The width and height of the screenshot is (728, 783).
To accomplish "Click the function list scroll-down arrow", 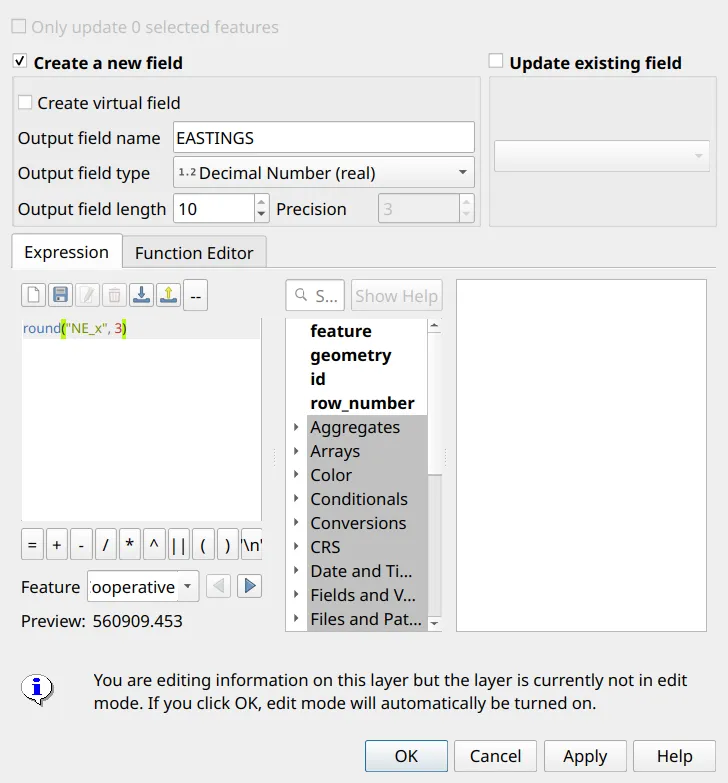I will point(434,623).
